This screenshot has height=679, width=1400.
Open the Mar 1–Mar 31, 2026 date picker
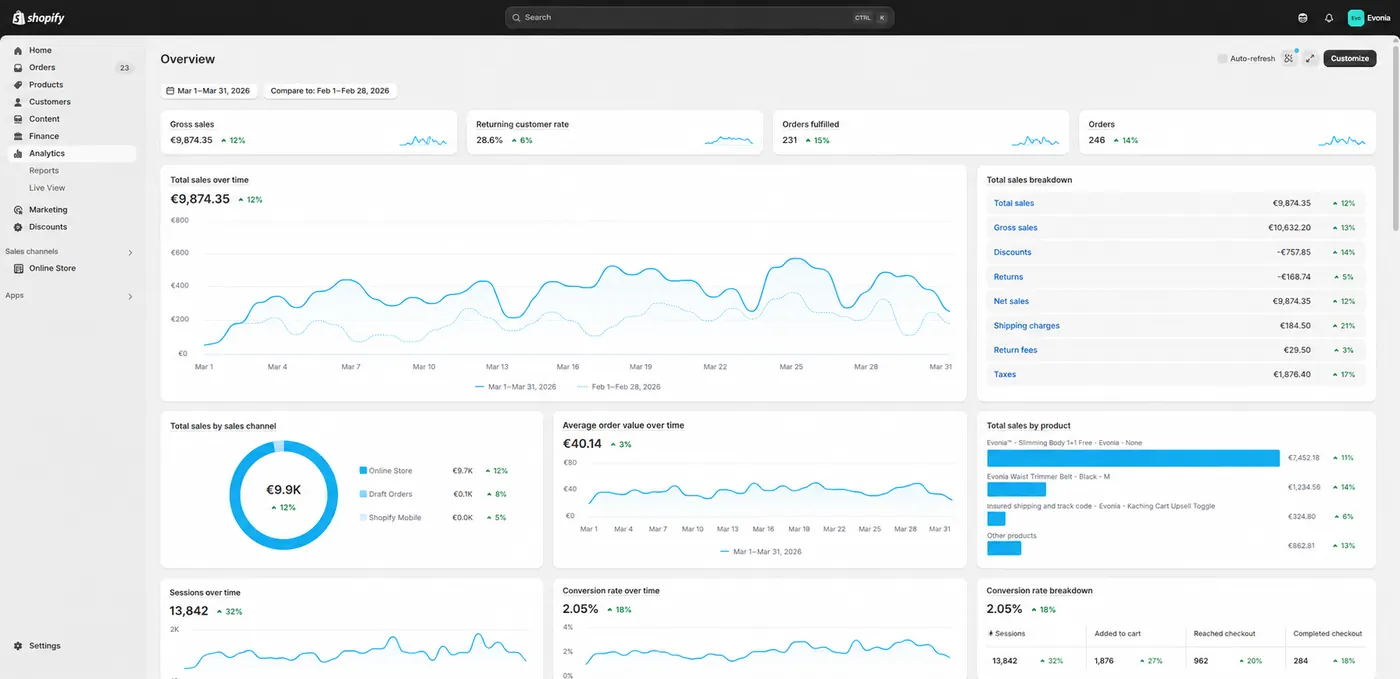(x=209, y=91)
